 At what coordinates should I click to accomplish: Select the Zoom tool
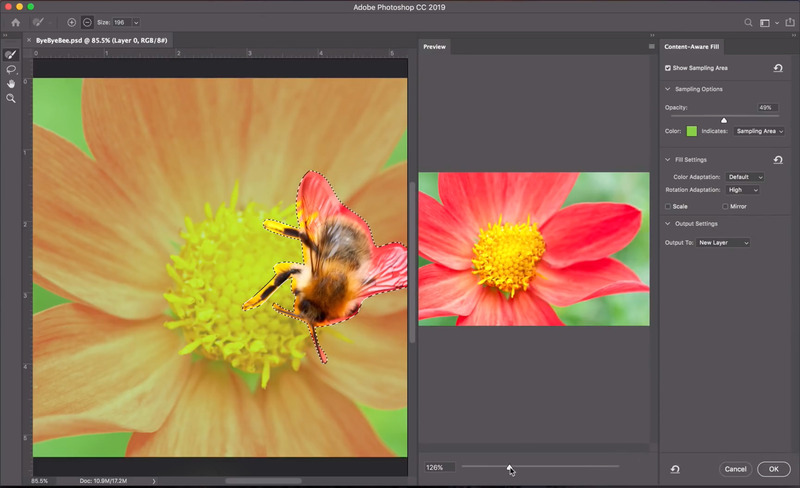point(11,98)
